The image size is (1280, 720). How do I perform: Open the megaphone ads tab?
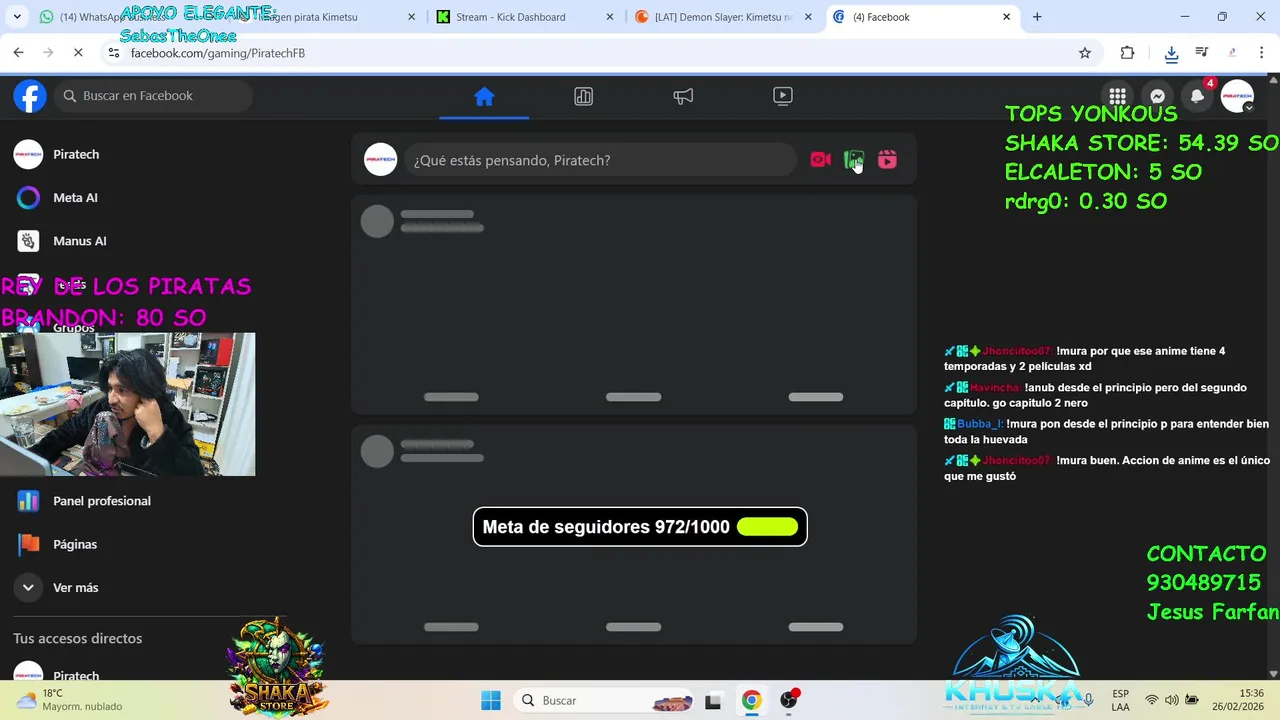pyautogui.click(x=683, y=96)
